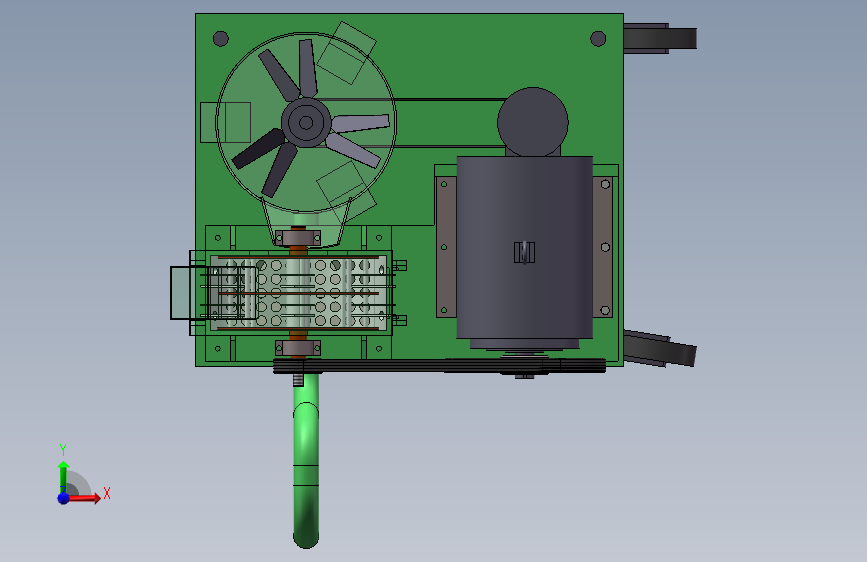Select the round dark pulley above the motor
This screenshot has width=867, height=562.
(x=532, y=122)
